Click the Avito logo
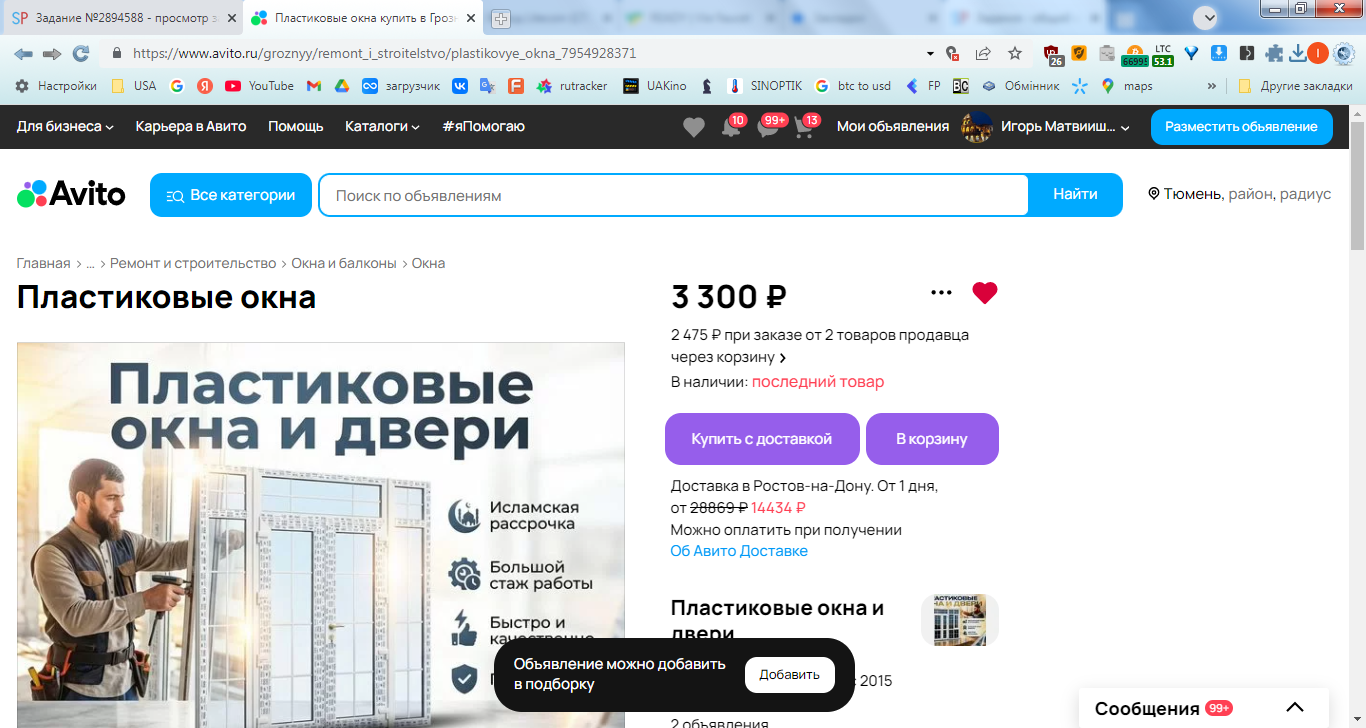1366x728 pixels. pos(71,194)
